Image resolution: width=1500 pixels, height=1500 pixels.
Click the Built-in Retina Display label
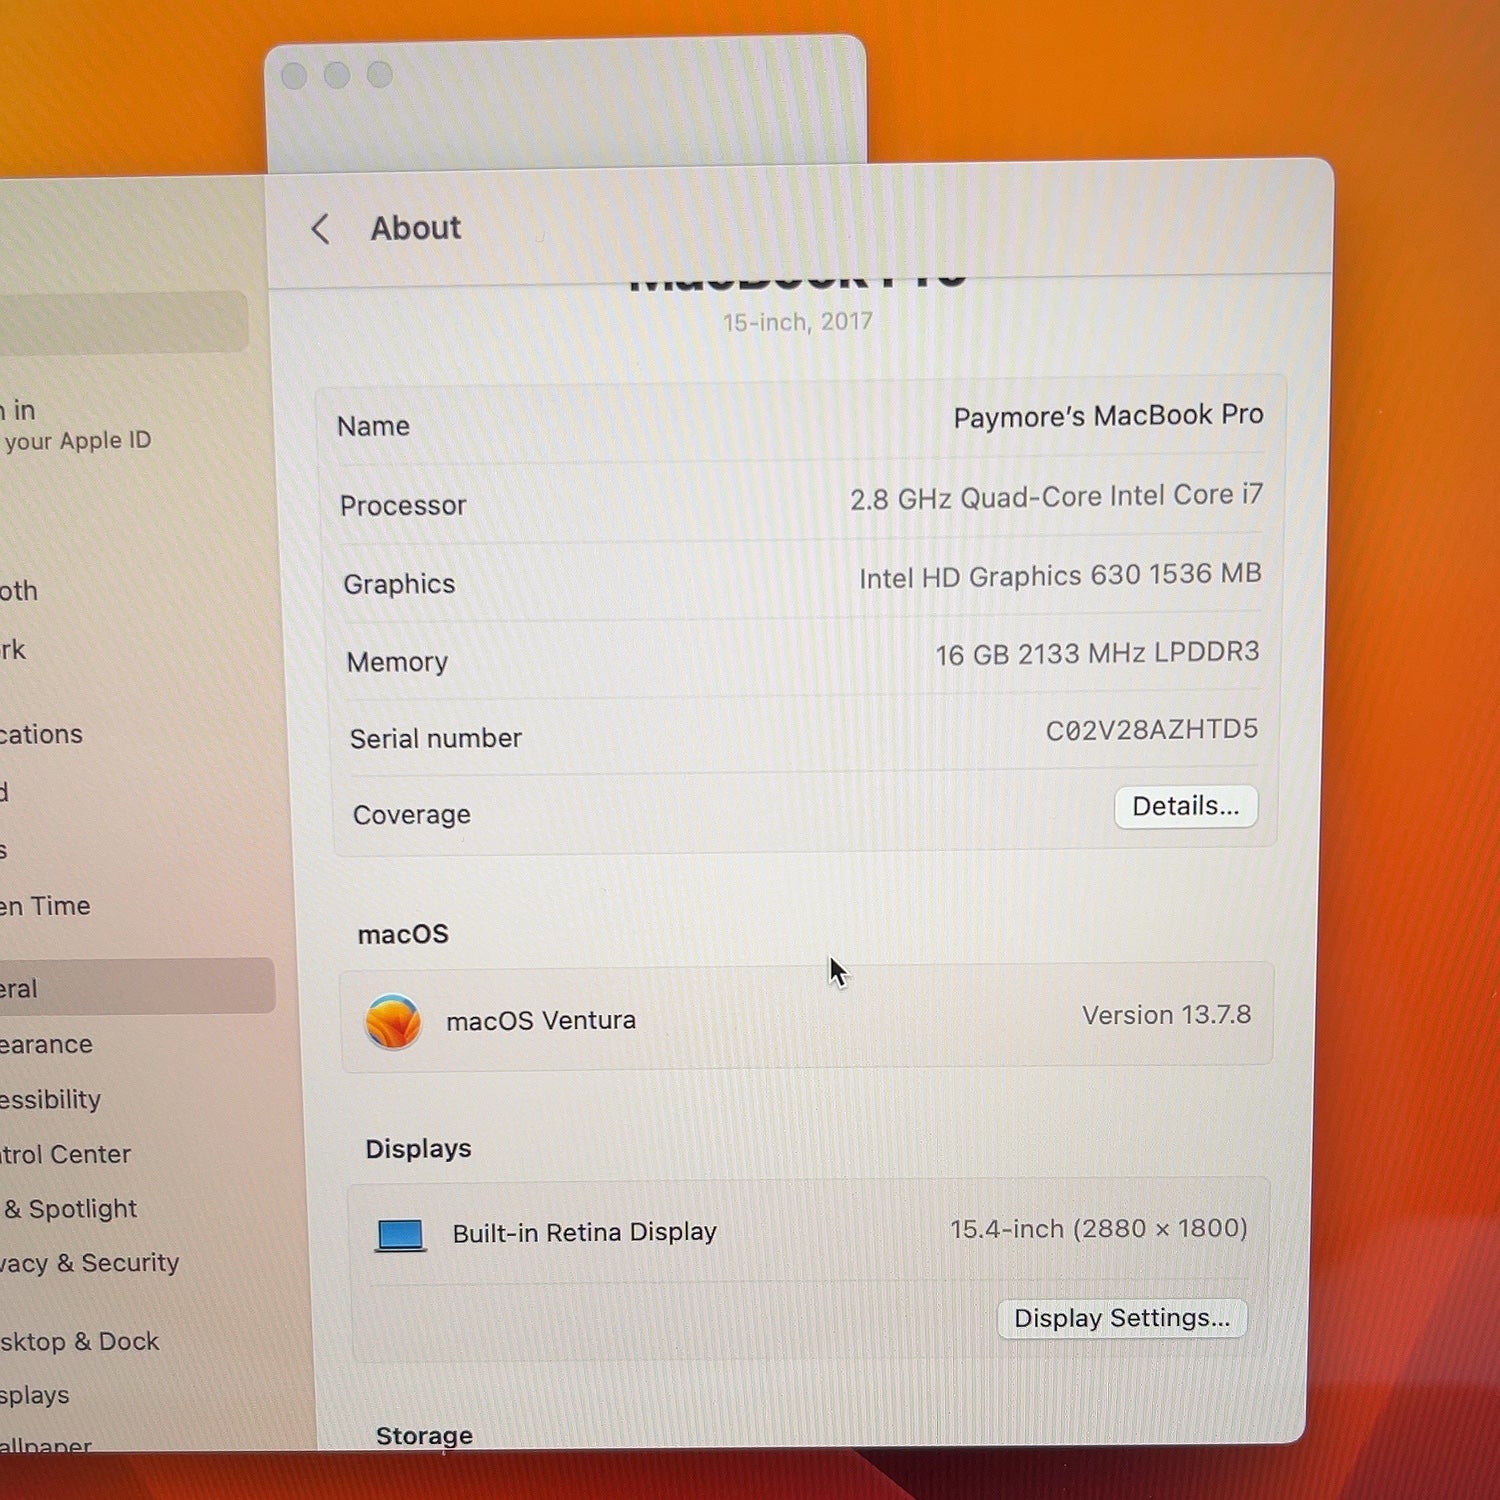click(584, 1232)
